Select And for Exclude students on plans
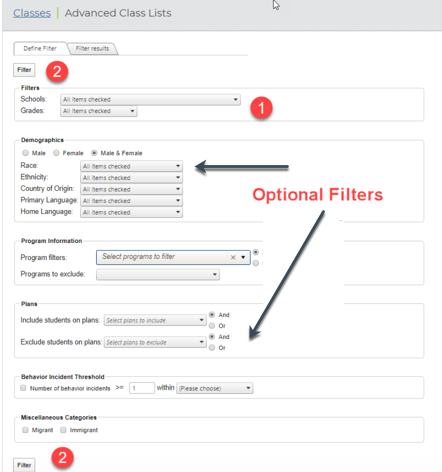The image size is (442, 472). [x=212, y=337]
